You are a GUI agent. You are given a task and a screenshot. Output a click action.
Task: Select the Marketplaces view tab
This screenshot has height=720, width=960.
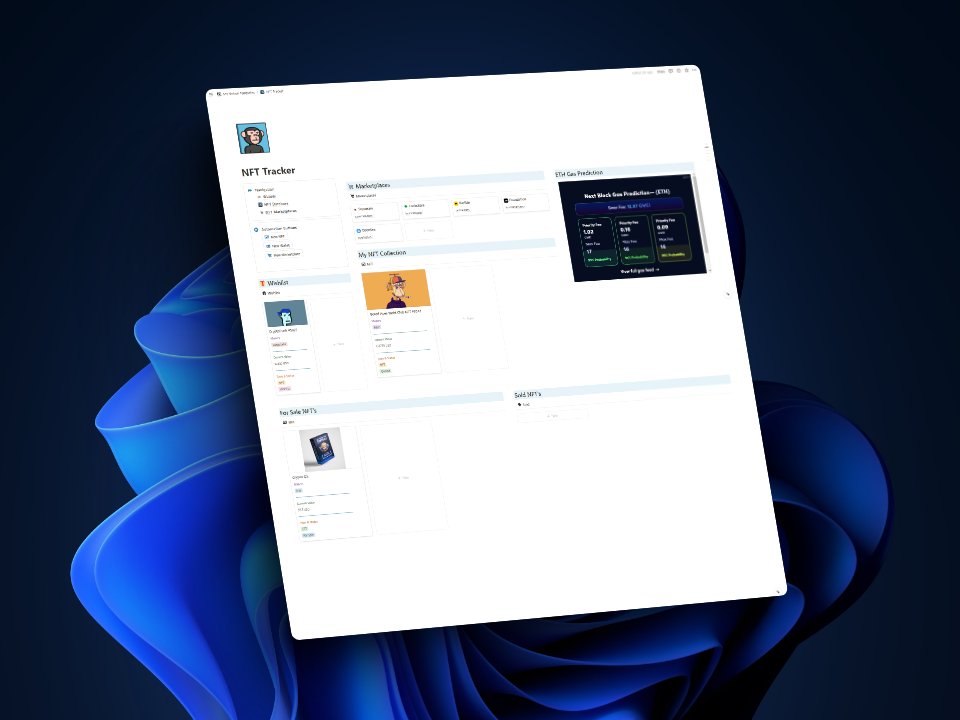364,196
